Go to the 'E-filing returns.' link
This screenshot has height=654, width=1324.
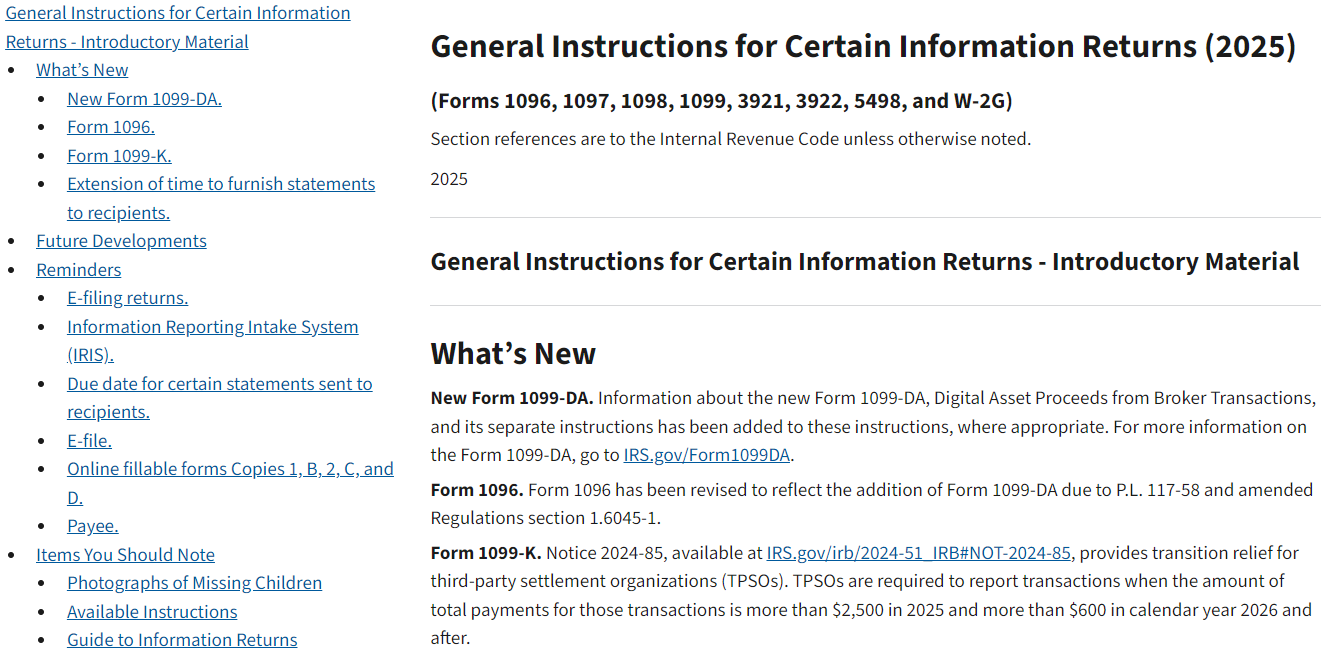click(127, 298)
